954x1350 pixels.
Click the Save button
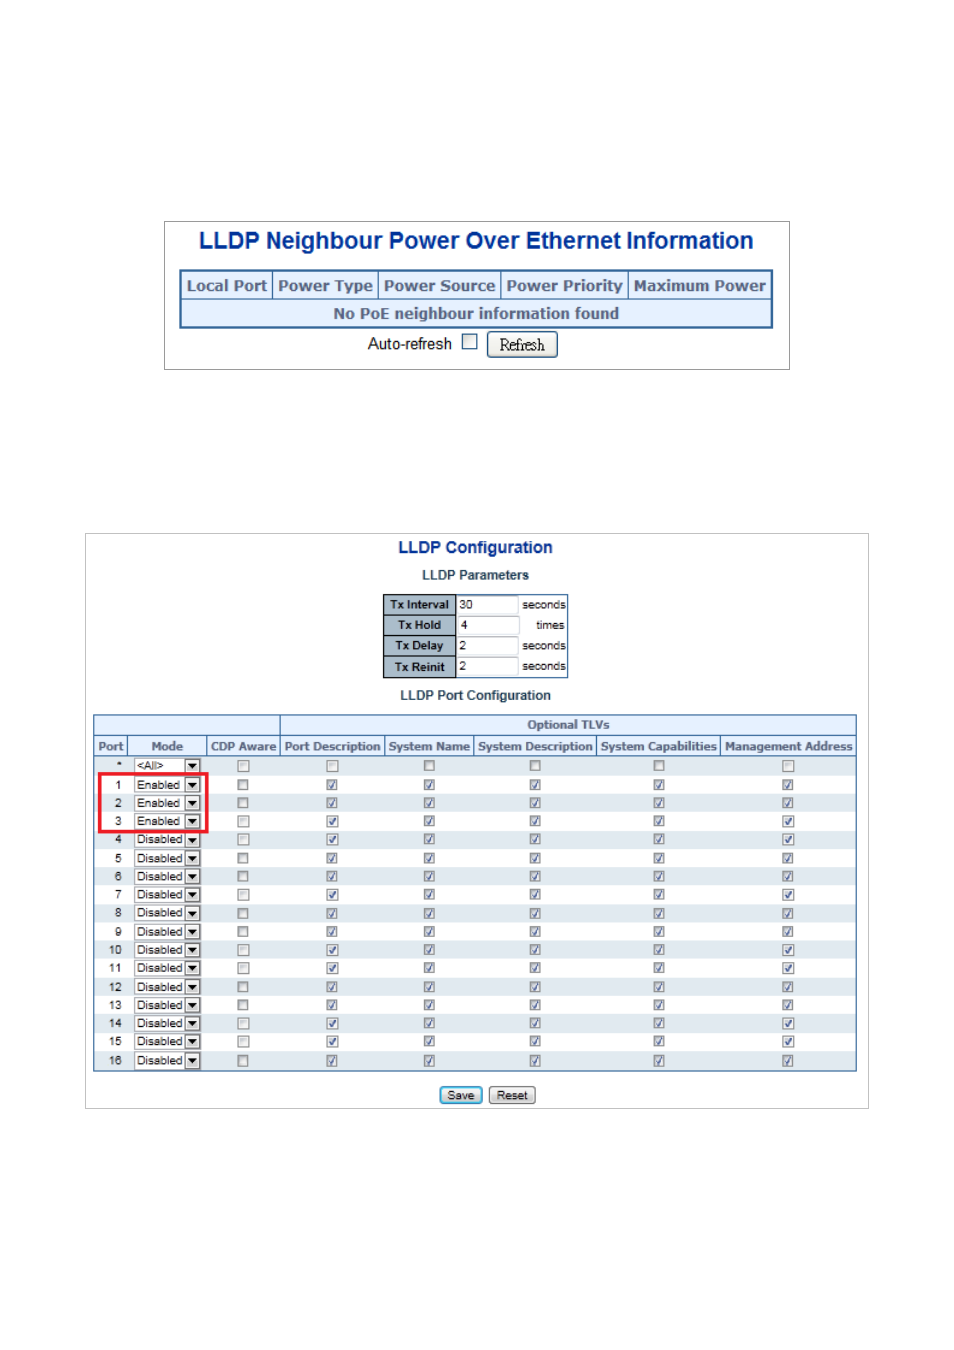[x=460, y=1095]
